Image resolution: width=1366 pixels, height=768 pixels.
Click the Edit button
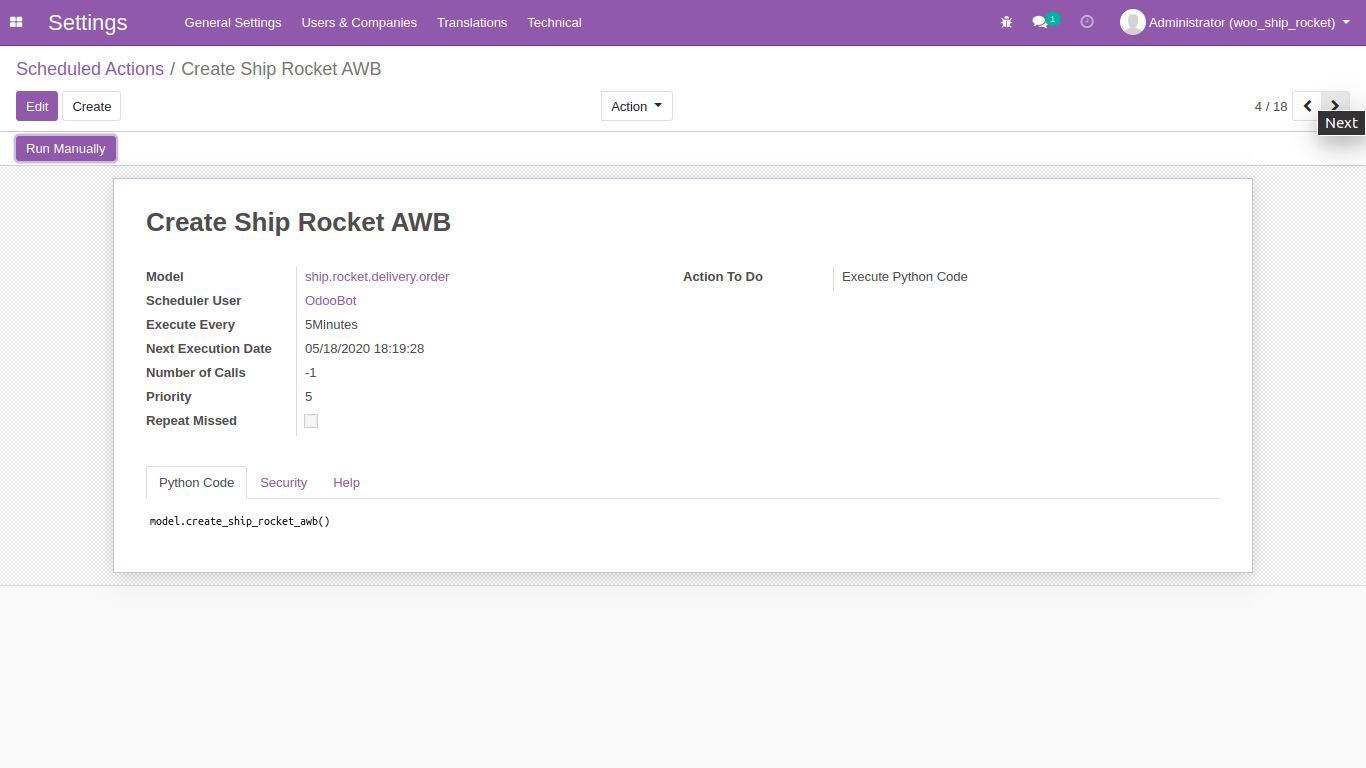pos(37,106)
